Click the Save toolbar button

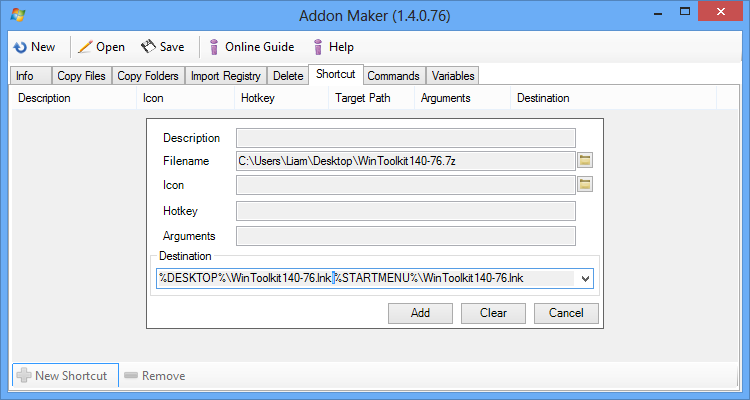(163, 47)
